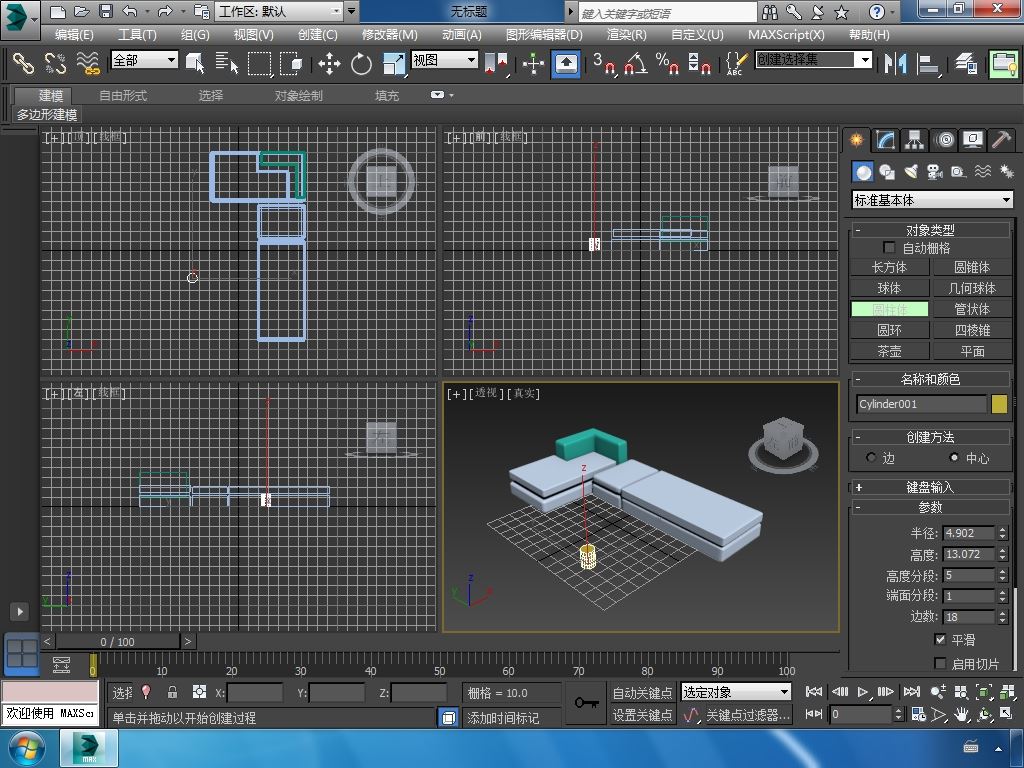Select the Cameras category icon
1024x768 pixels.
935,172
